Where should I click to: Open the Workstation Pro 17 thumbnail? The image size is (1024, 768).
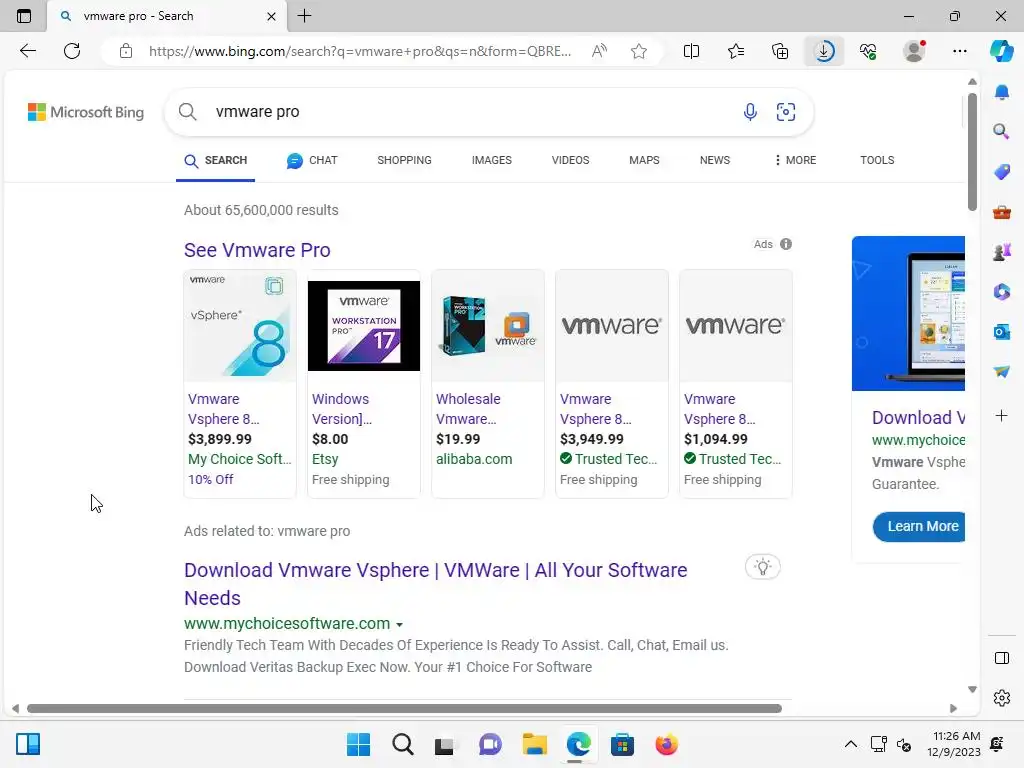[x=364, y=326]
